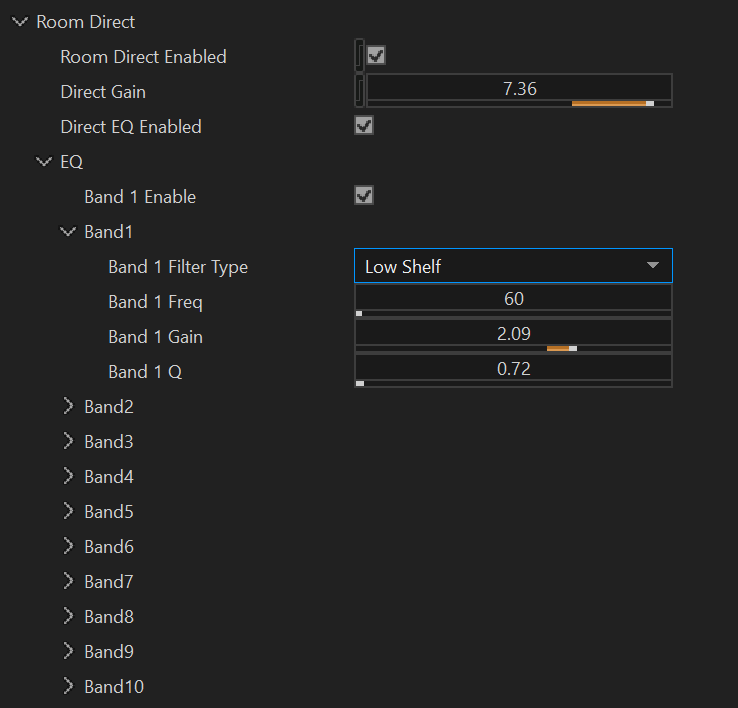Expand the Band6 group
The width and height of the screenshot is (738, 708).
pos(68,546)
